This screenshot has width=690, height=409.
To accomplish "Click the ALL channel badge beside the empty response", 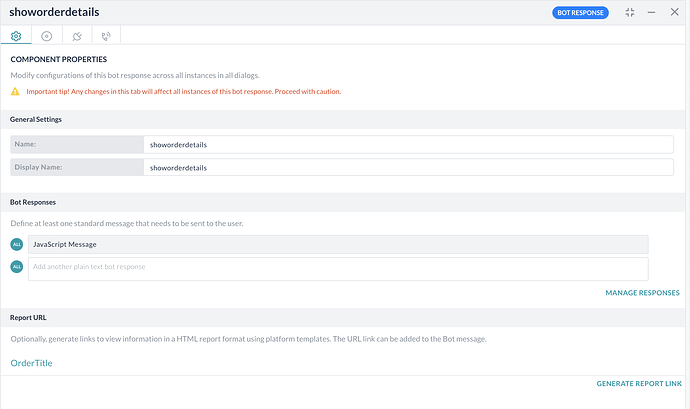I will [17, 267].
